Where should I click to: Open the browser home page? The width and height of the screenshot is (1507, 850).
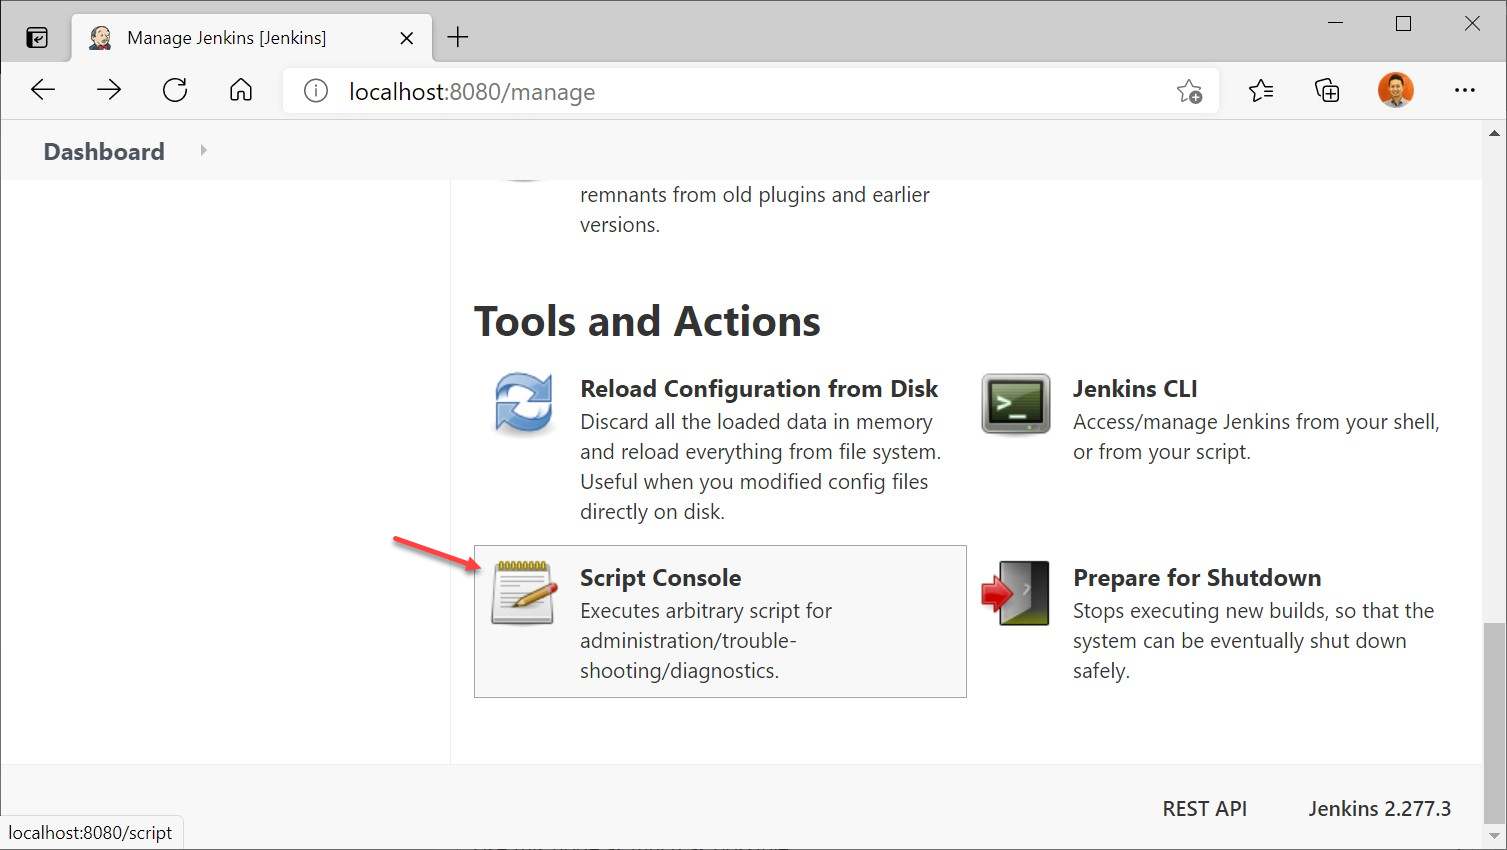pos(241,91)
